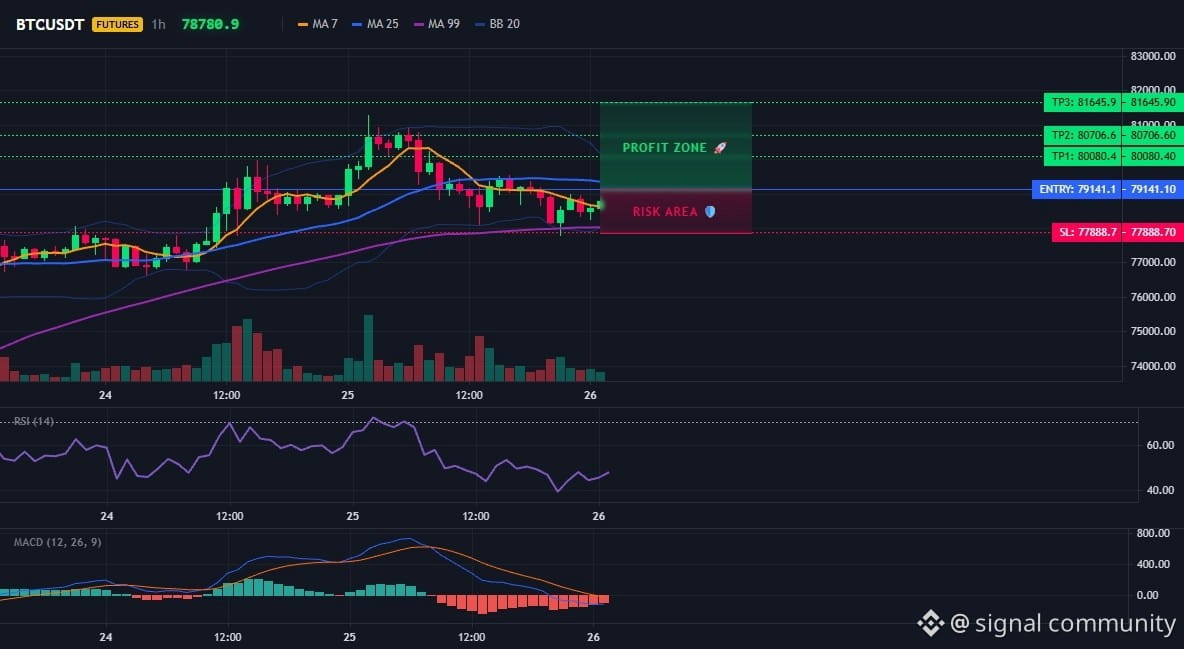Click the 80080.40 price axis tag
The width and height of the screenshot is (1184, 649).
pos(1153,156)
